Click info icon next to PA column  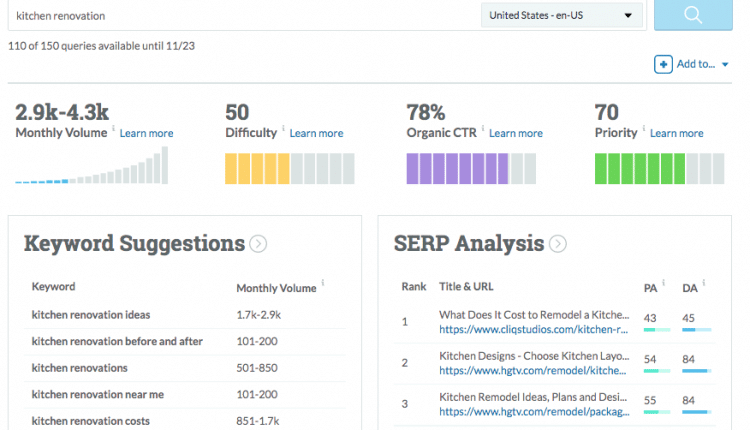(663, 282)
